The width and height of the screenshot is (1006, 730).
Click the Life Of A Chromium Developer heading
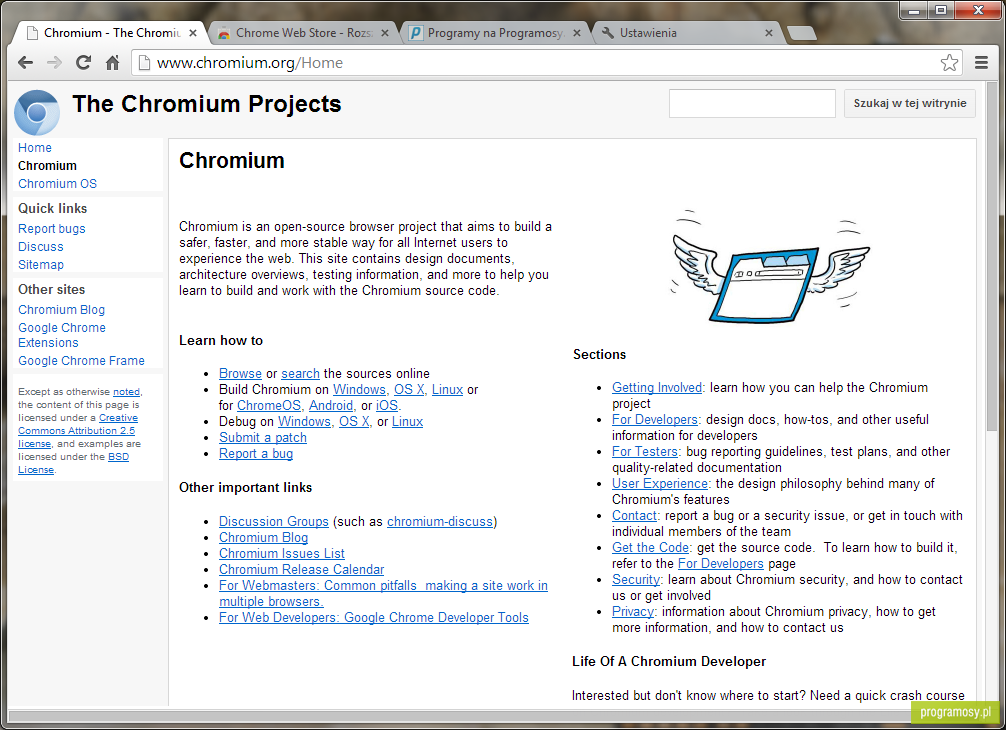pyautogui.click(x=669, y=661)
